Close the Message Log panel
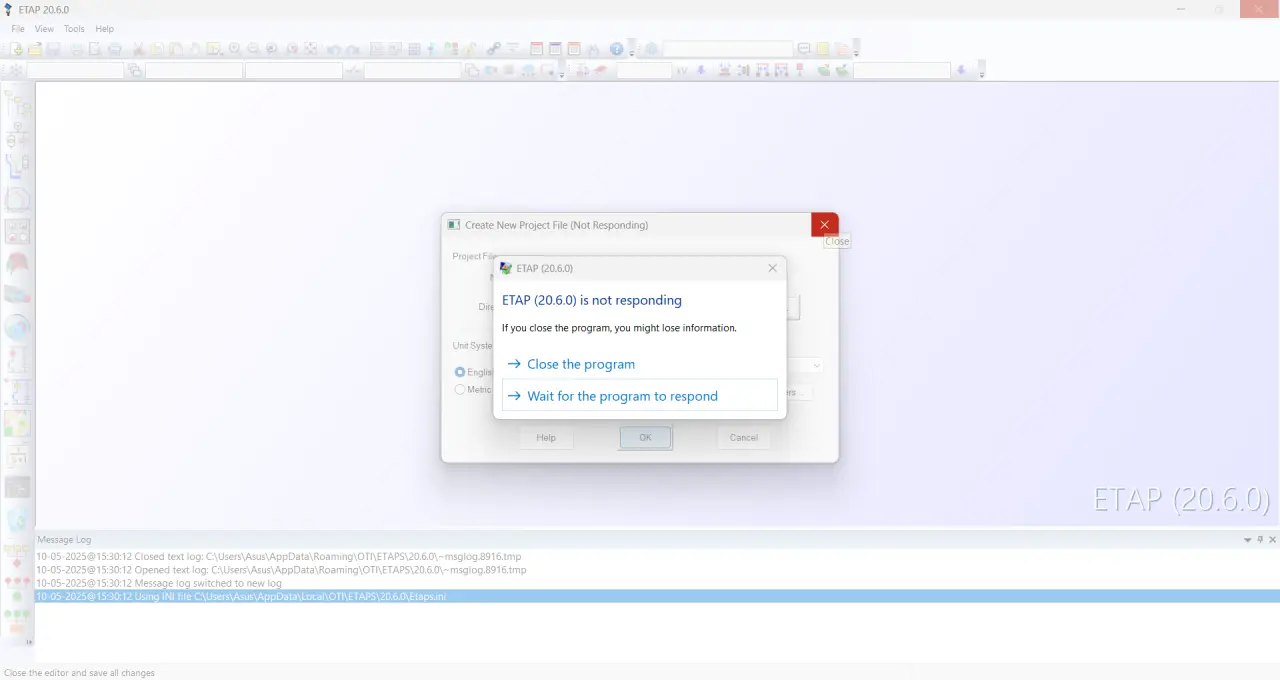Image resolution: width=1280 pixels, height=680 pixels. [1272, 540]
